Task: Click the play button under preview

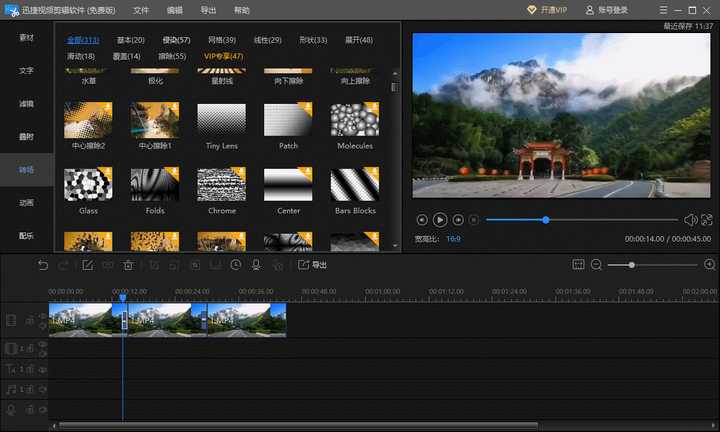Action: pyautogui.click(x=439, y=220)
